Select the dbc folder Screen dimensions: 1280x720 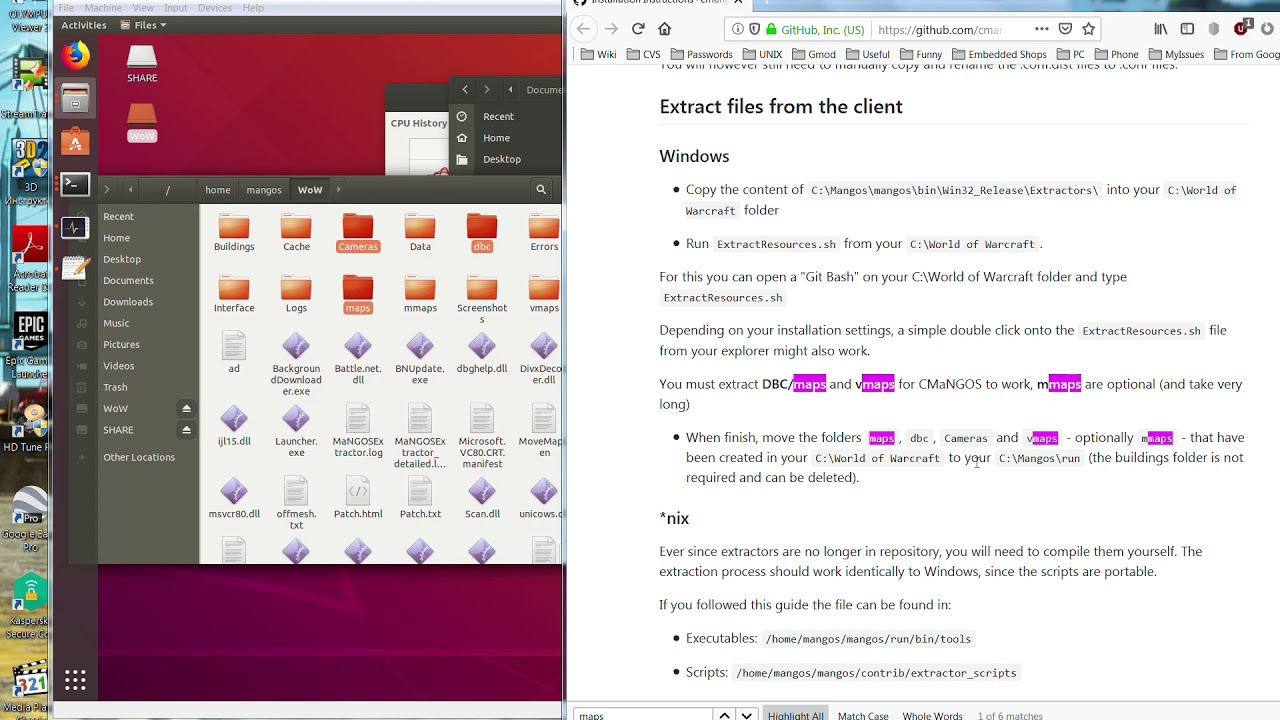482,233
